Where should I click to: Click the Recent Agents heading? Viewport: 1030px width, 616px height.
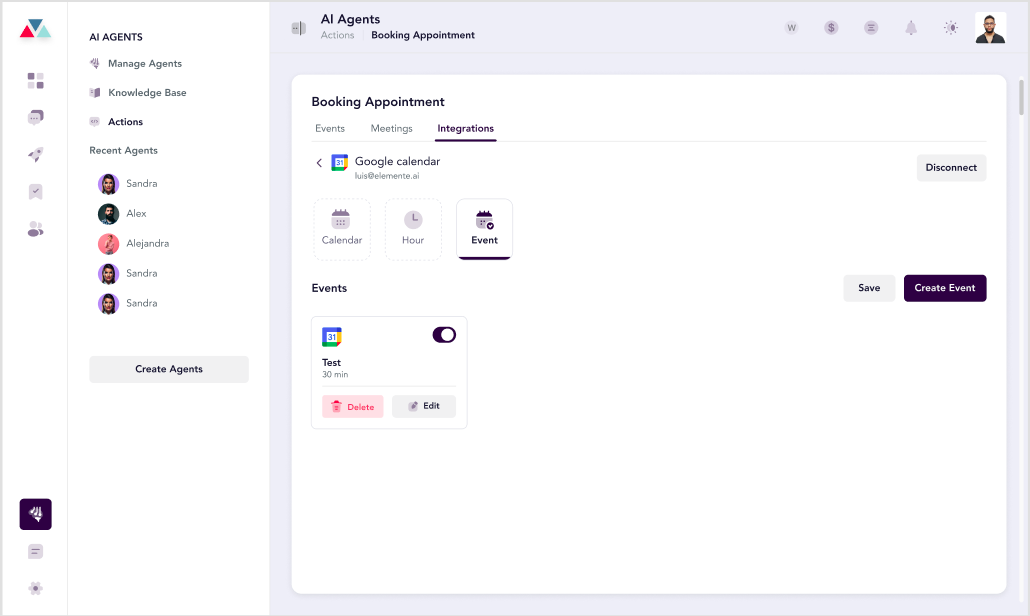(x=123, y=150)
